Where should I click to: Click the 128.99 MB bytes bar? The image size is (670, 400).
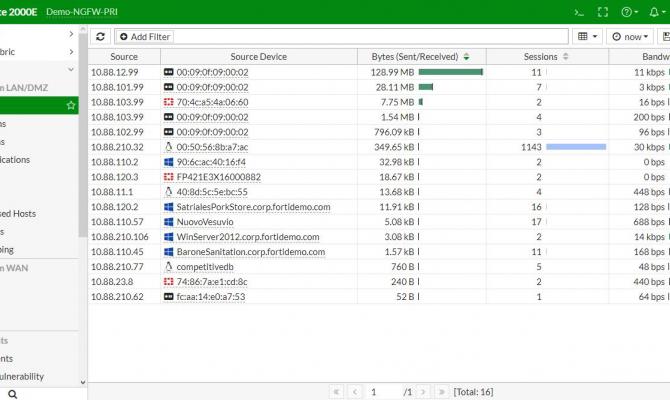[451, 72]
